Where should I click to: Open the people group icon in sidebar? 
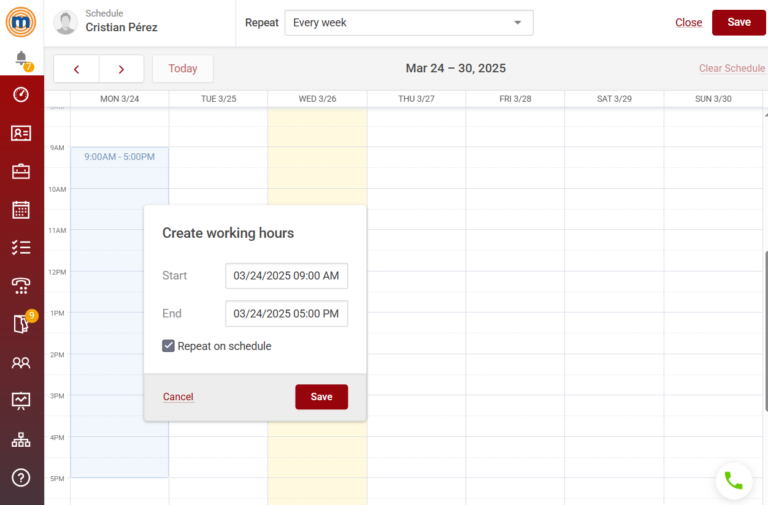21,363
